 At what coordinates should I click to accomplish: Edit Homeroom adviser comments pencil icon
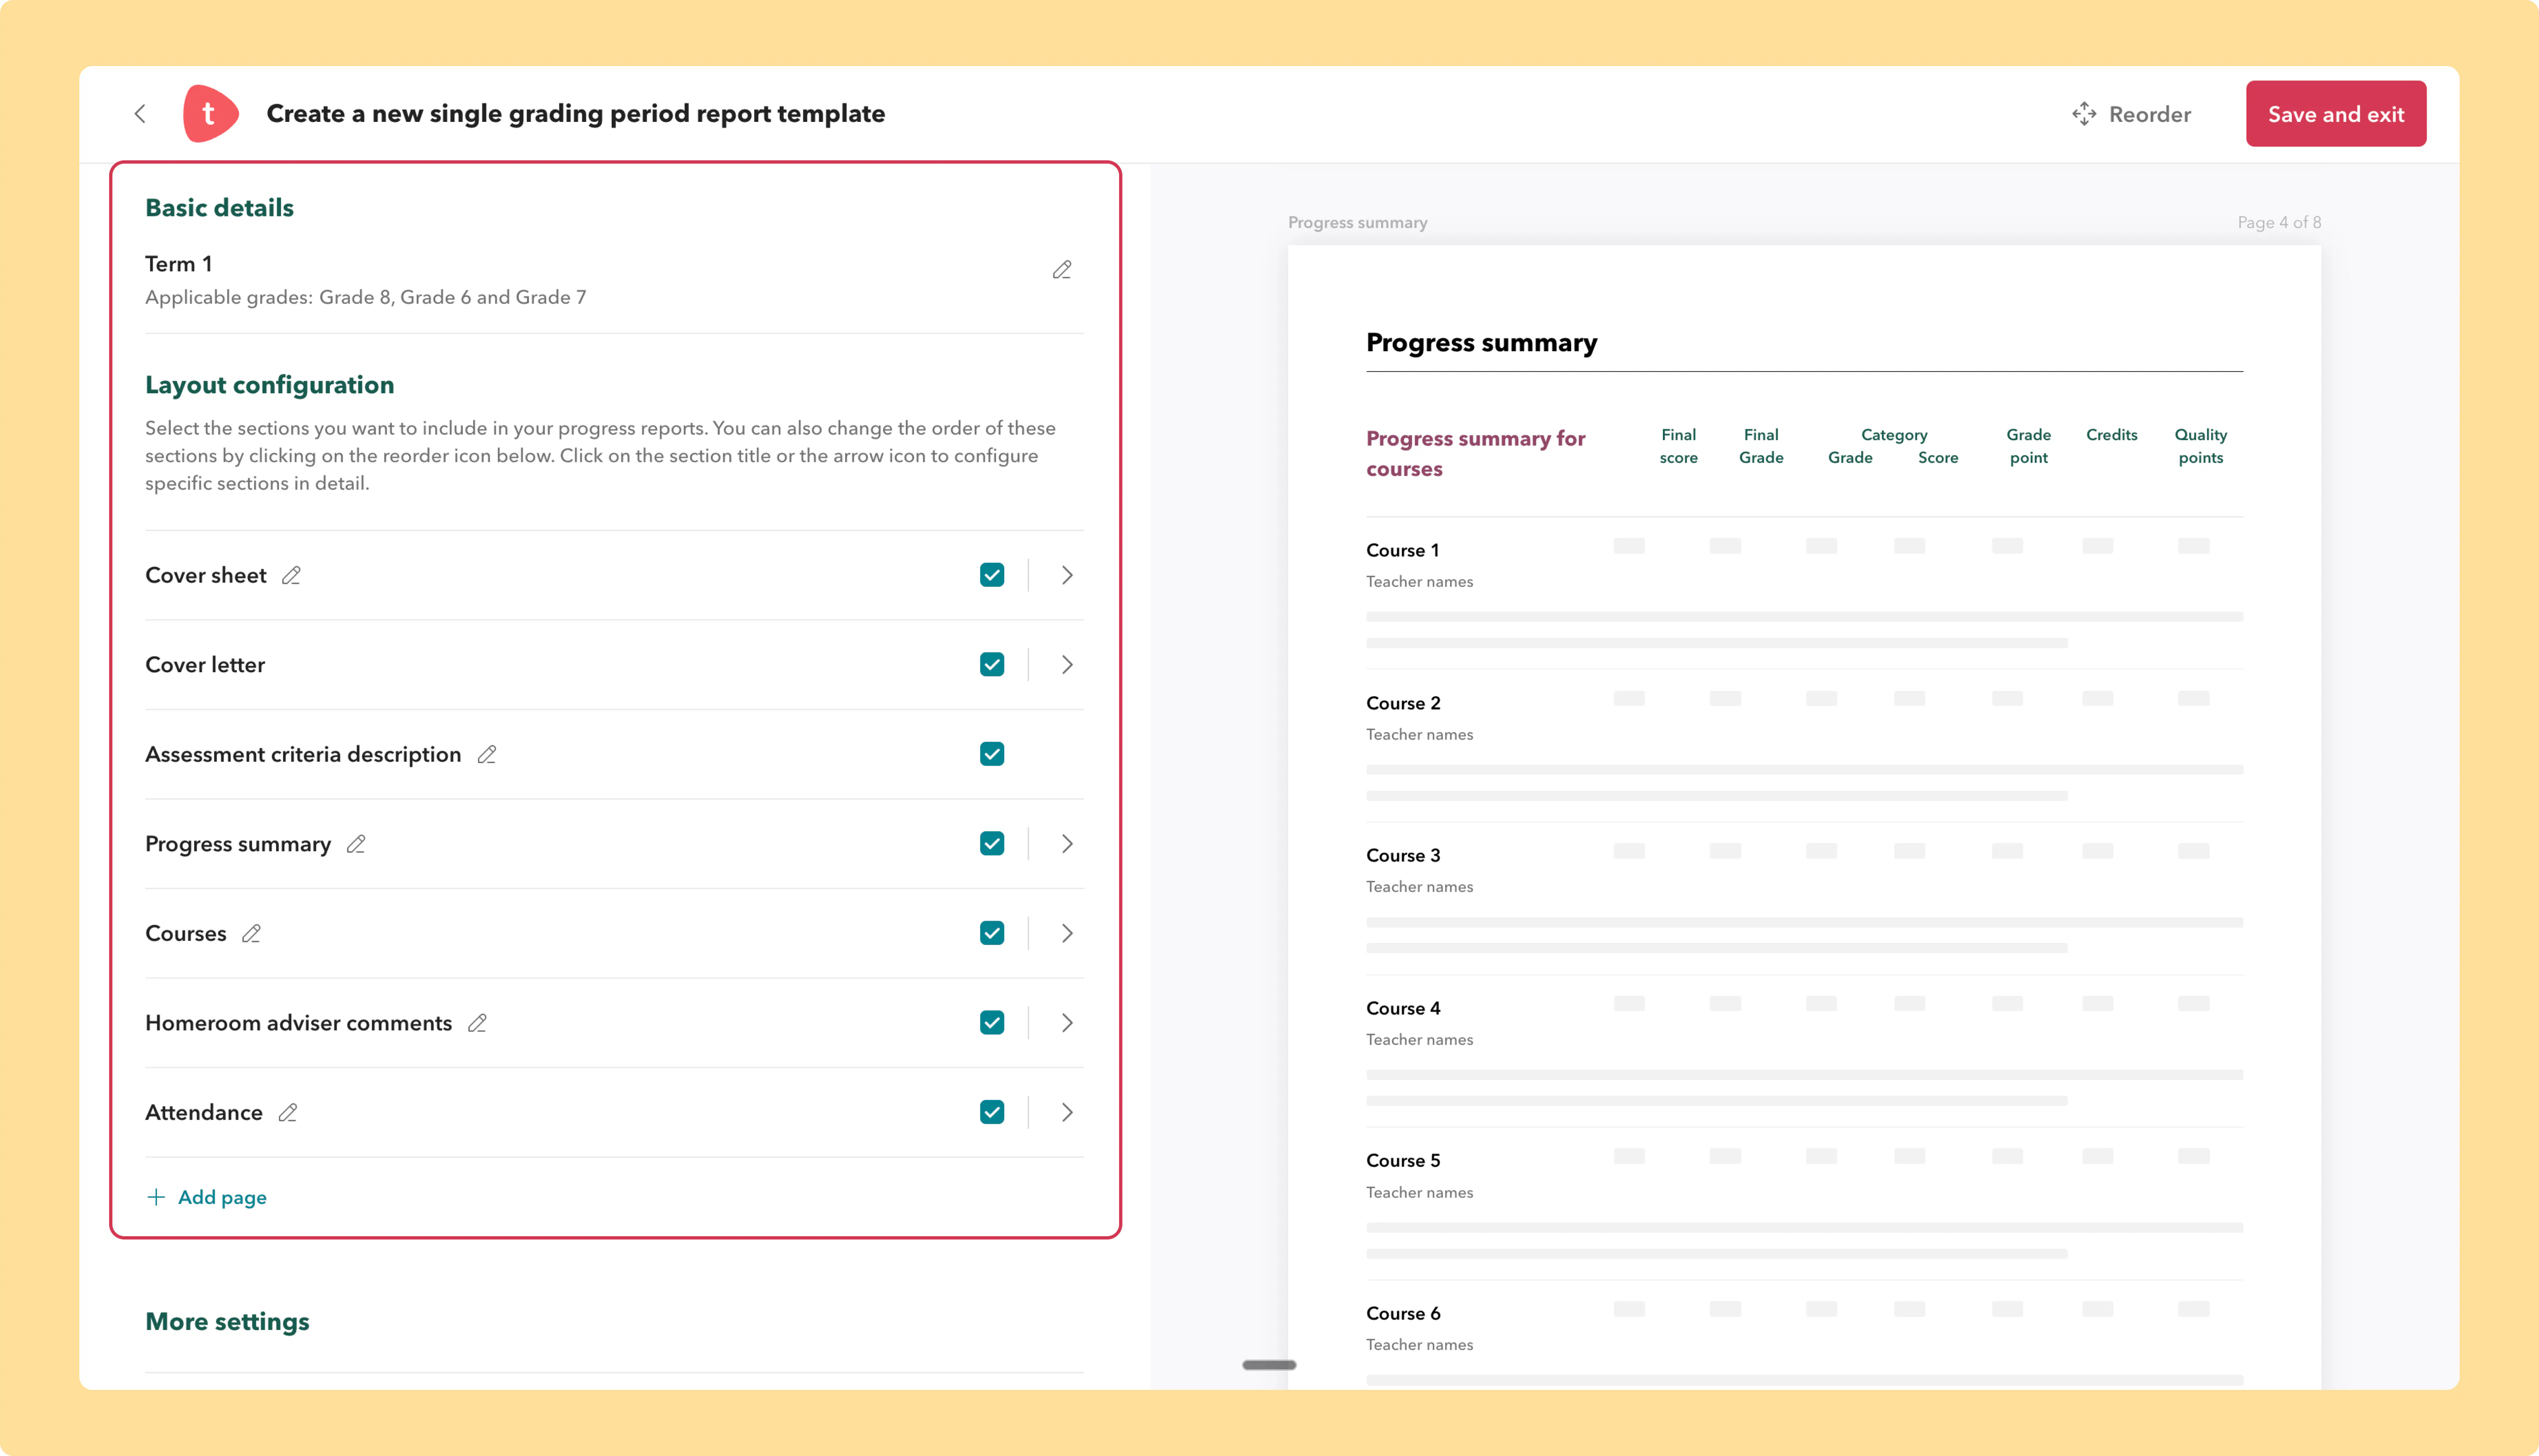[x=477, y=1023]
